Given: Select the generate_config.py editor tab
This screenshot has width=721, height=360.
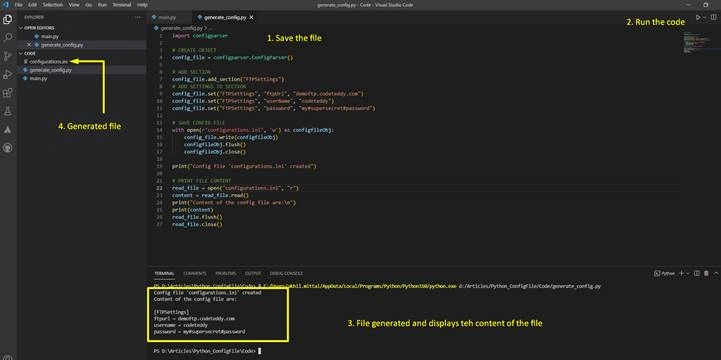Looking at the screenshot, I should click(224, 17).
